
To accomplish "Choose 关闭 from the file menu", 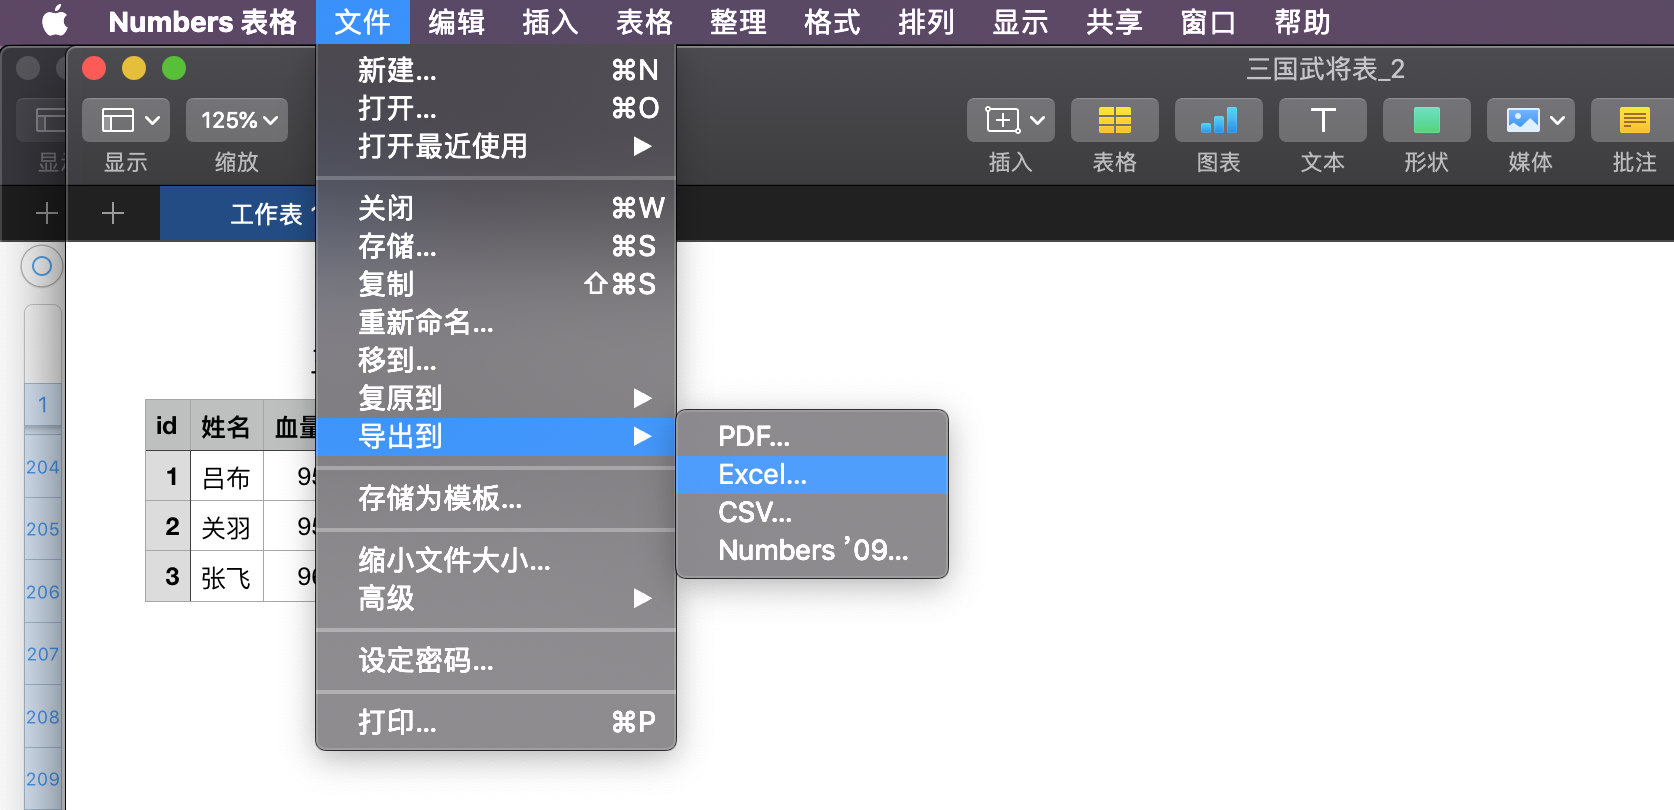I will tap(496, 208).
